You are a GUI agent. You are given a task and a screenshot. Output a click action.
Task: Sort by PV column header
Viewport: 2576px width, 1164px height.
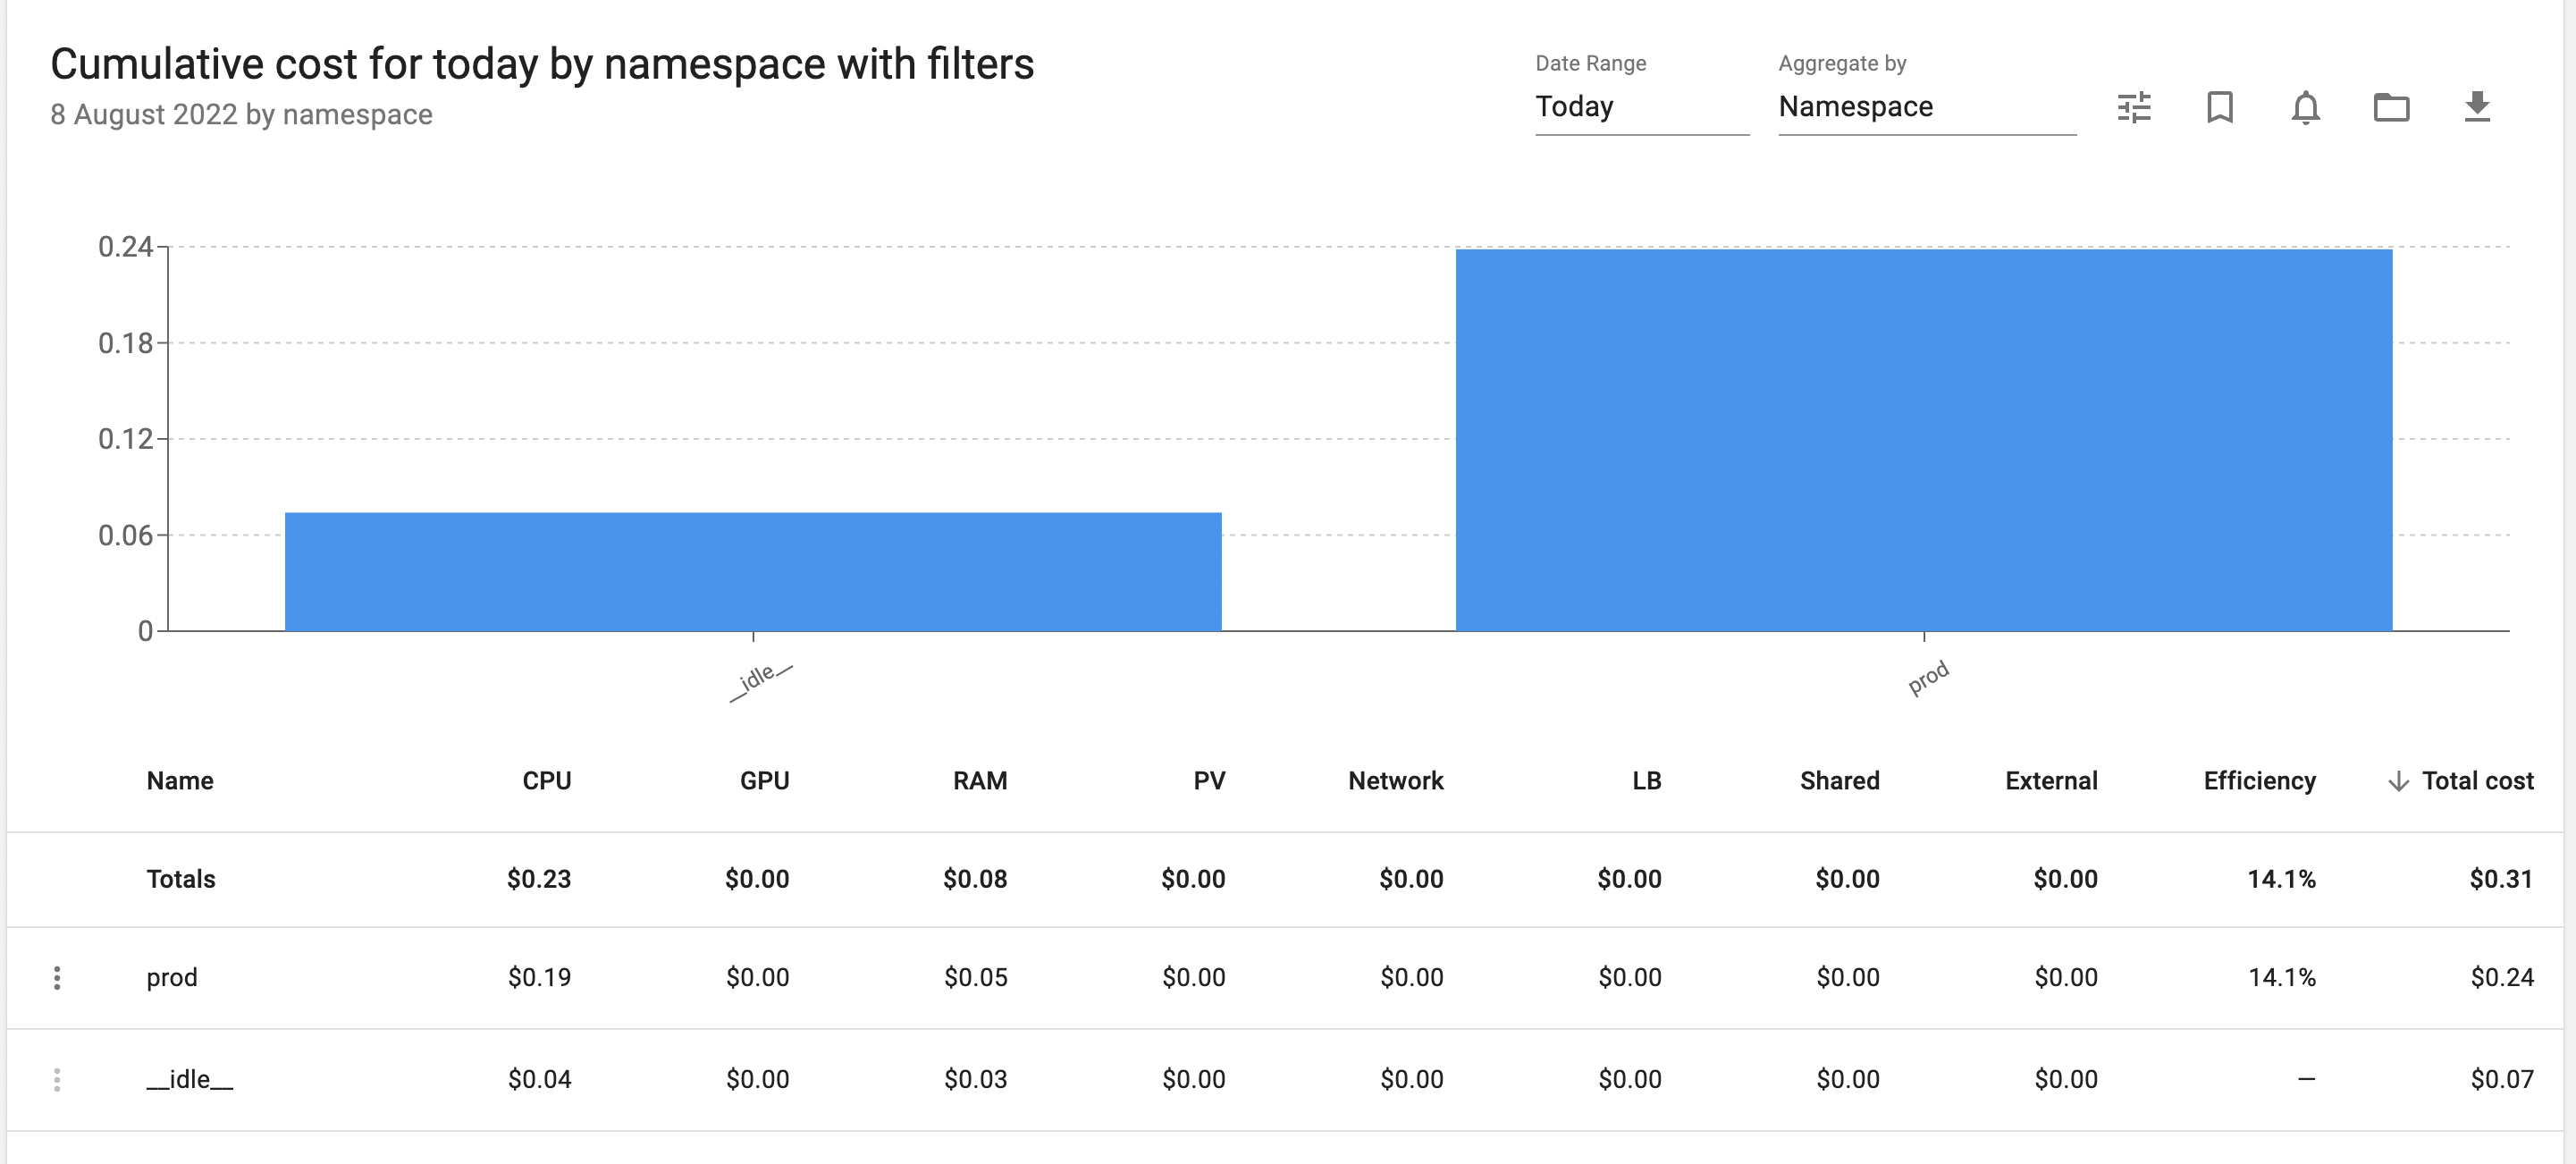[1209, 781]
